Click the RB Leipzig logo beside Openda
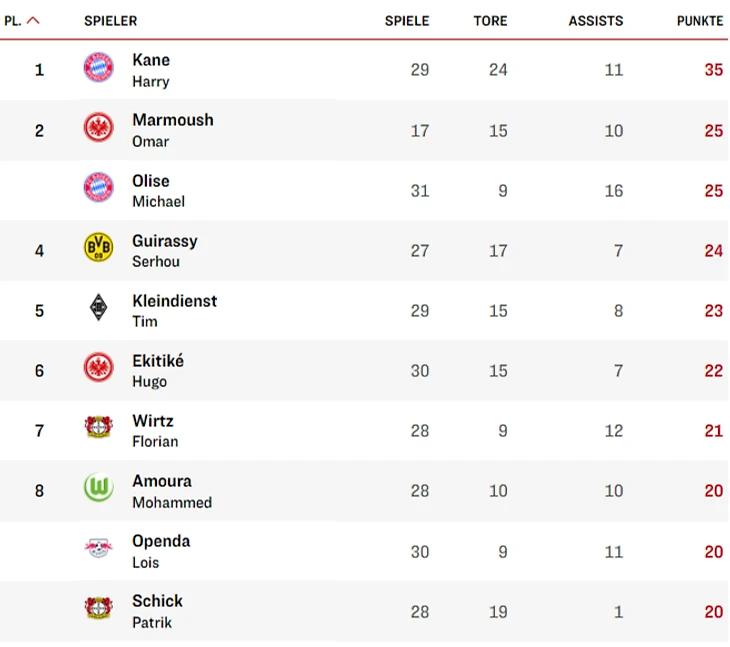 tap(98, 549)
